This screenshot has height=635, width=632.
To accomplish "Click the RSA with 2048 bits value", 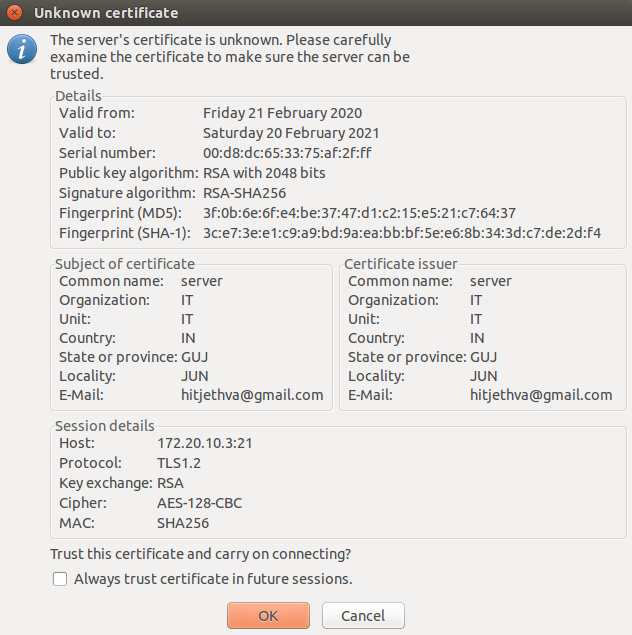I will point(264,173).
